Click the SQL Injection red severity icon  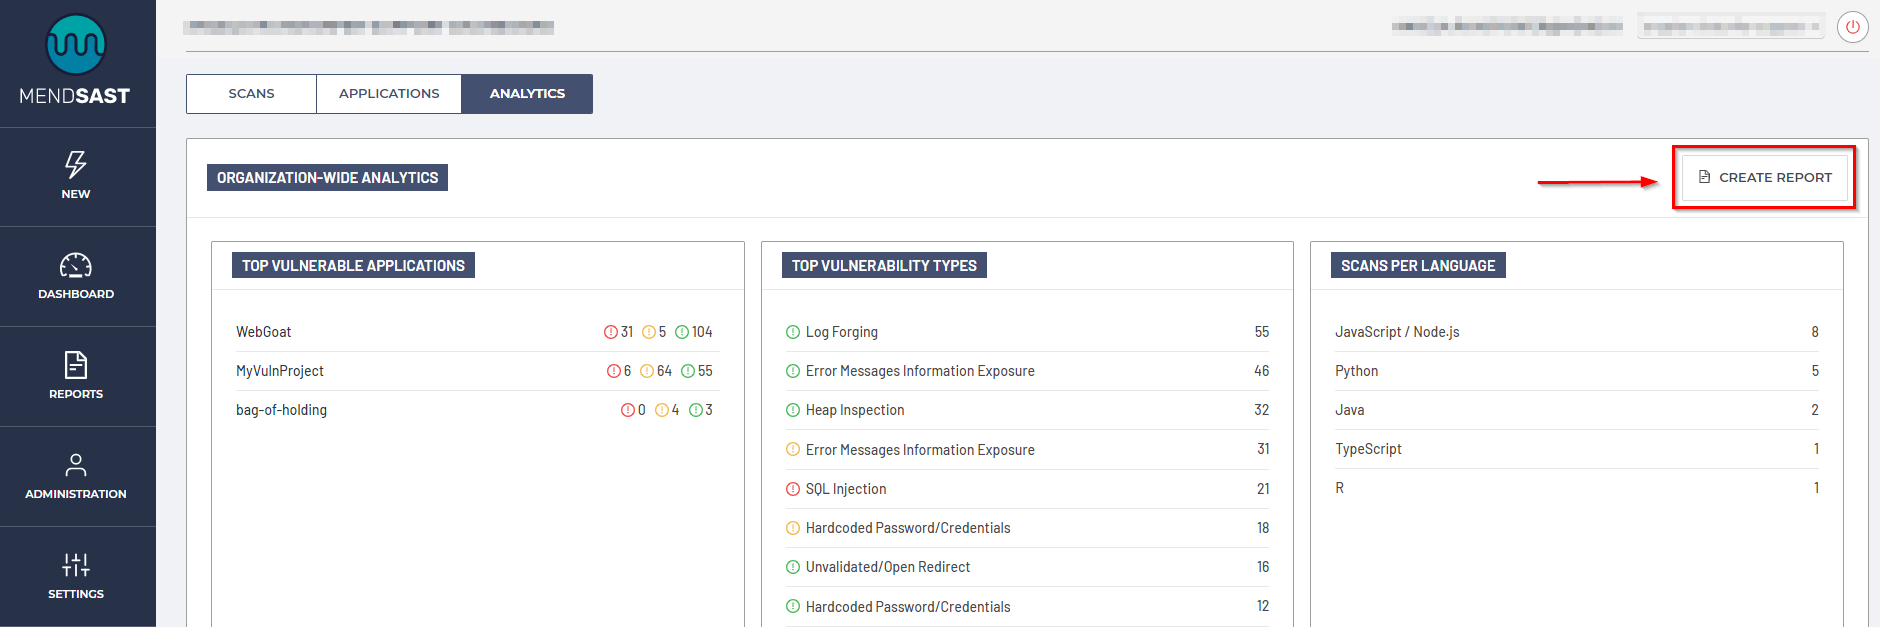coord(793,489)
